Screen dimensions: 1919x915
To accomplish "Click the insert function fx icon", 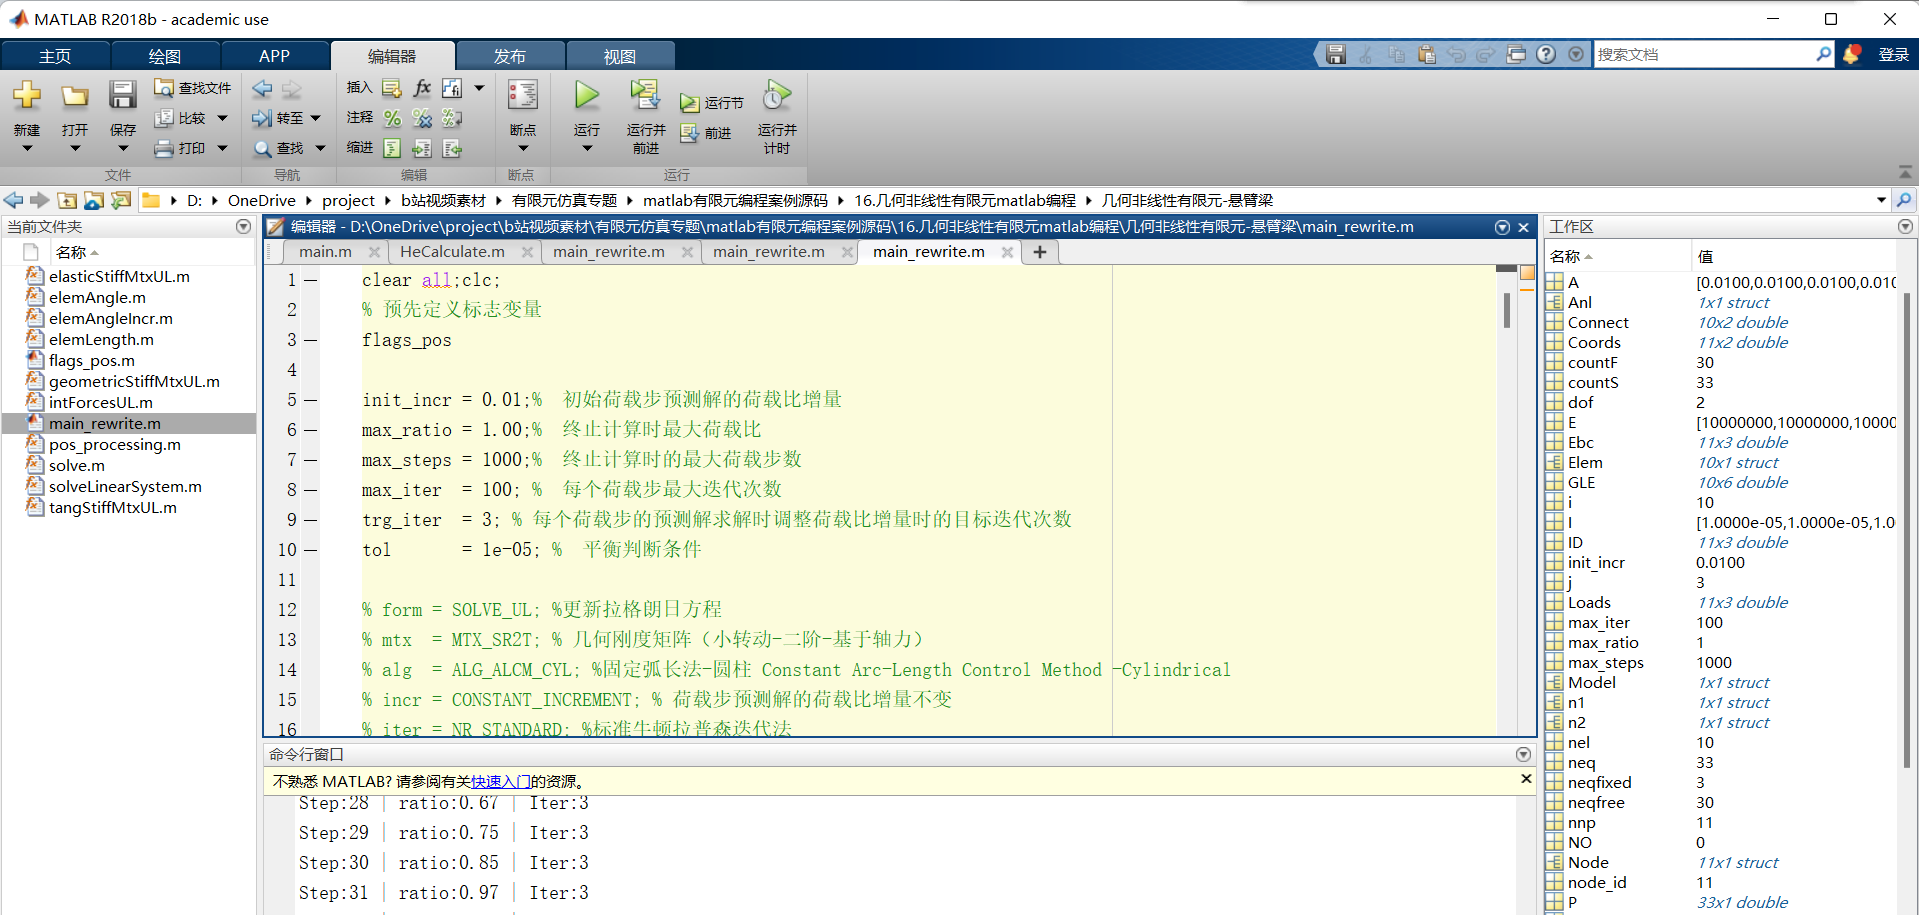I will tap(422, 88).
